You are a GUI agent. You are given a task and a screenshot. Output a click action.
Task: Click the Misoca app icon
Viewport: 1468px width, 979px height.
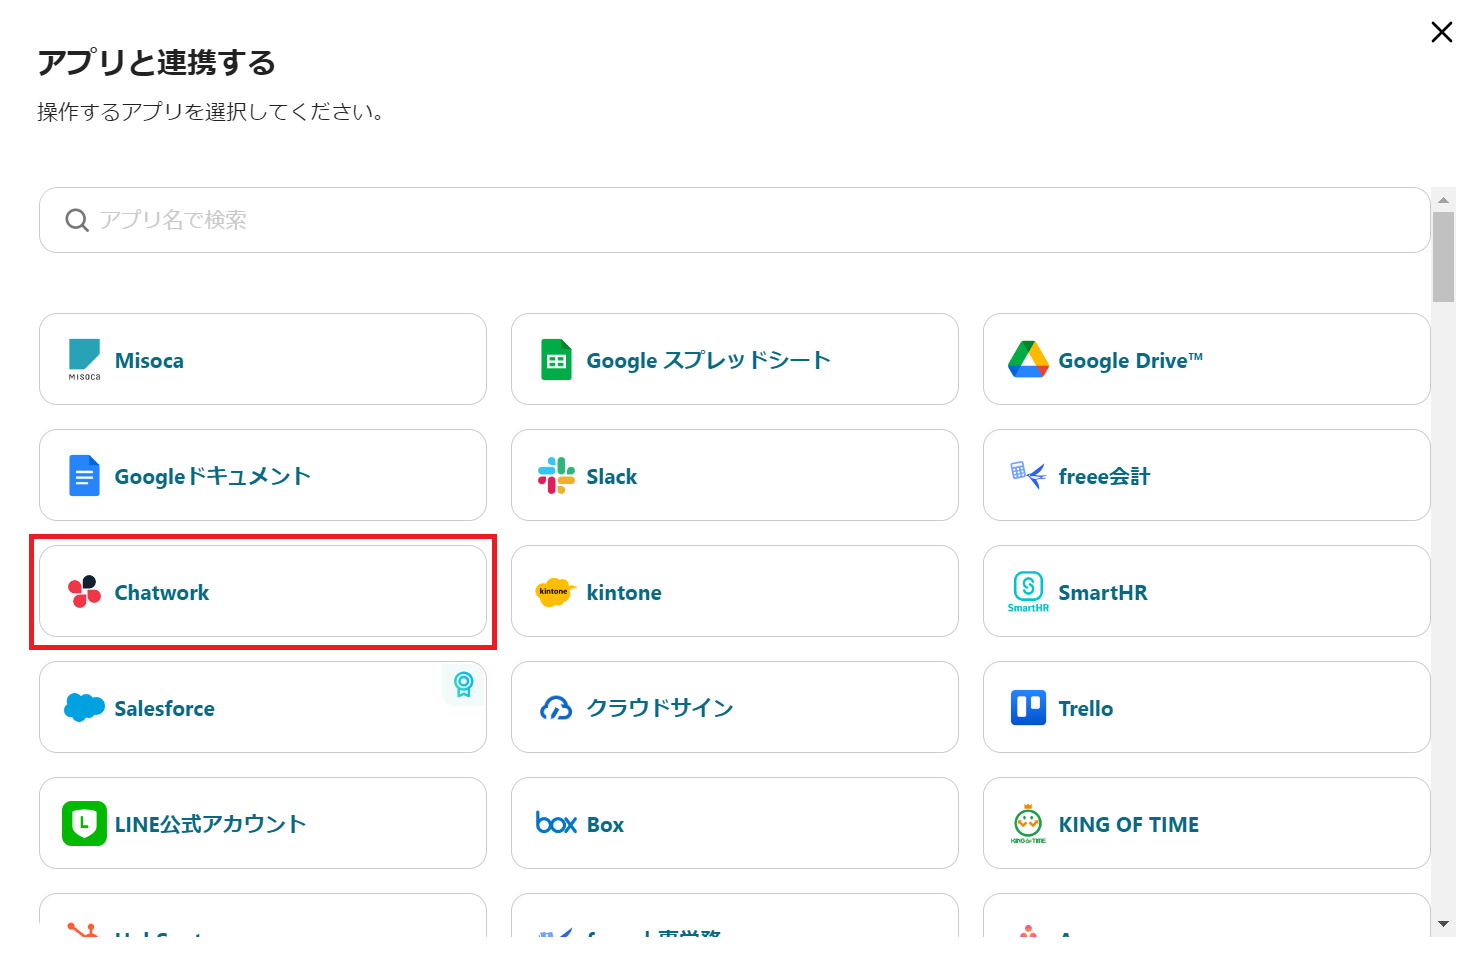(84, 358)
